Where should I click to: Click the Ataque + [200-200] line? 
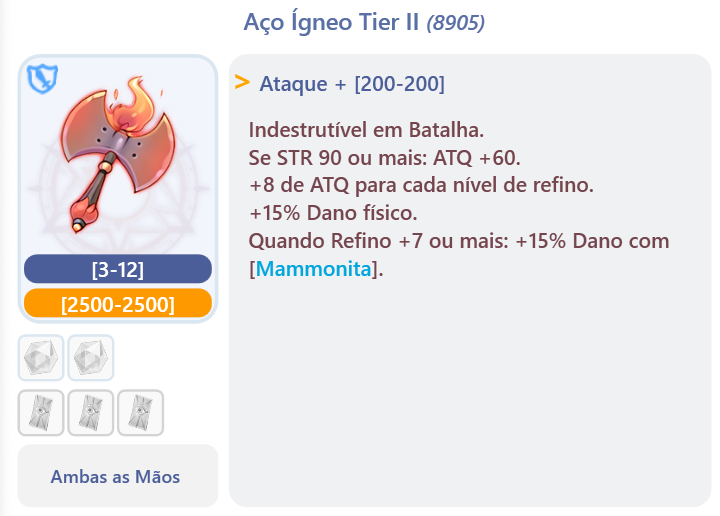(x=352, y=84)
